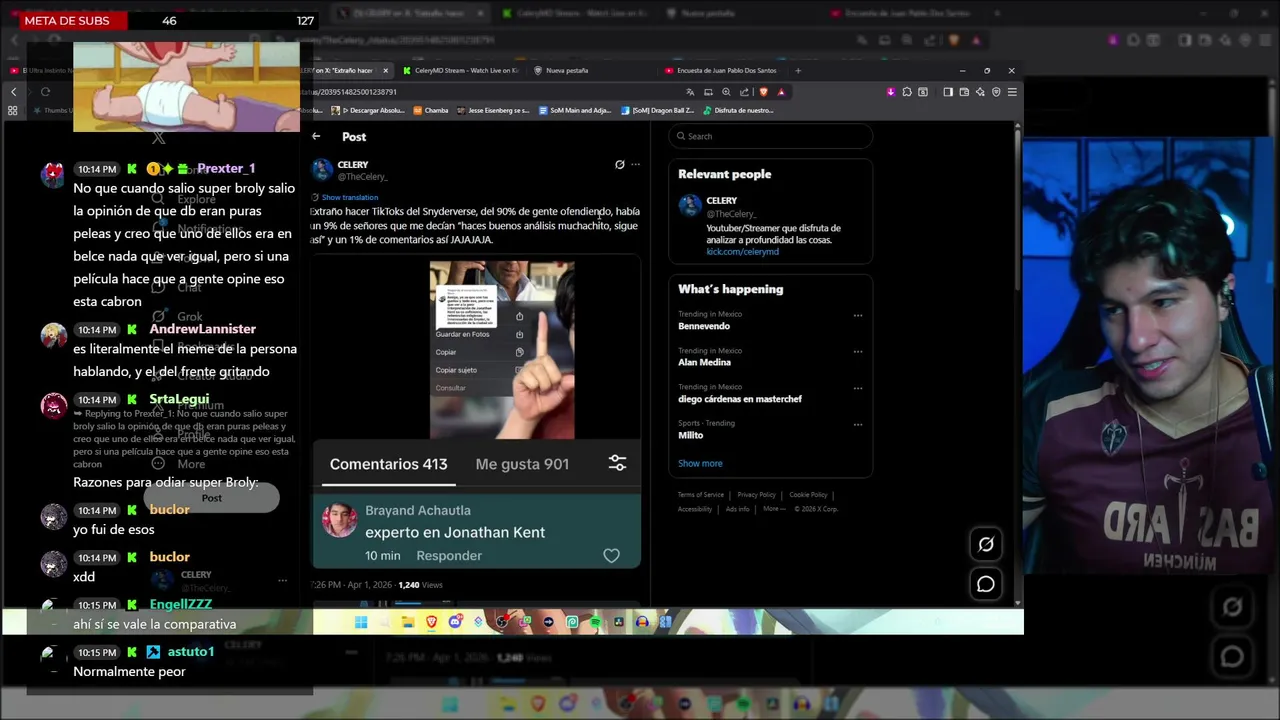Screen dimensions: 1280x720
Task: Open Alan Medina trending topic
Action: pos(704,362)
